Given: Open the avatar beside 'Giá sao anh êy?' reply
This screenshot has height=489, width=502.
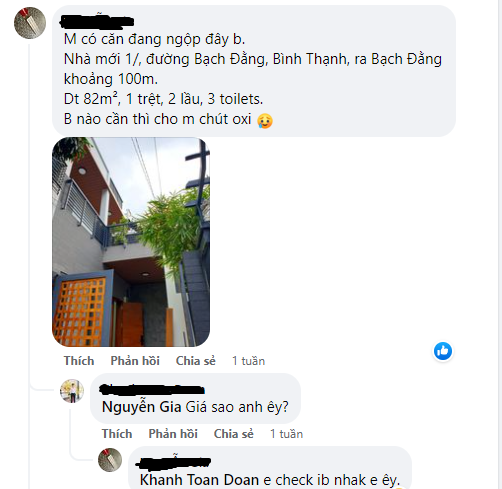Looking at the screenshot, I should (x=72, y=391).
